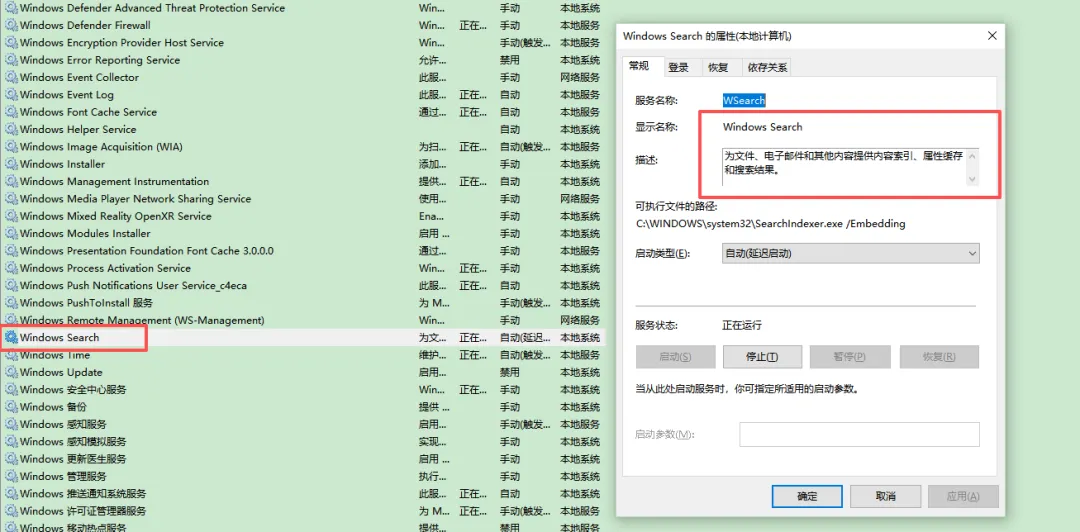Click 自动(延迟... startup type in Windows Search row
Image resolution: width=1080 pixels, height=532 pixels.
526,338
